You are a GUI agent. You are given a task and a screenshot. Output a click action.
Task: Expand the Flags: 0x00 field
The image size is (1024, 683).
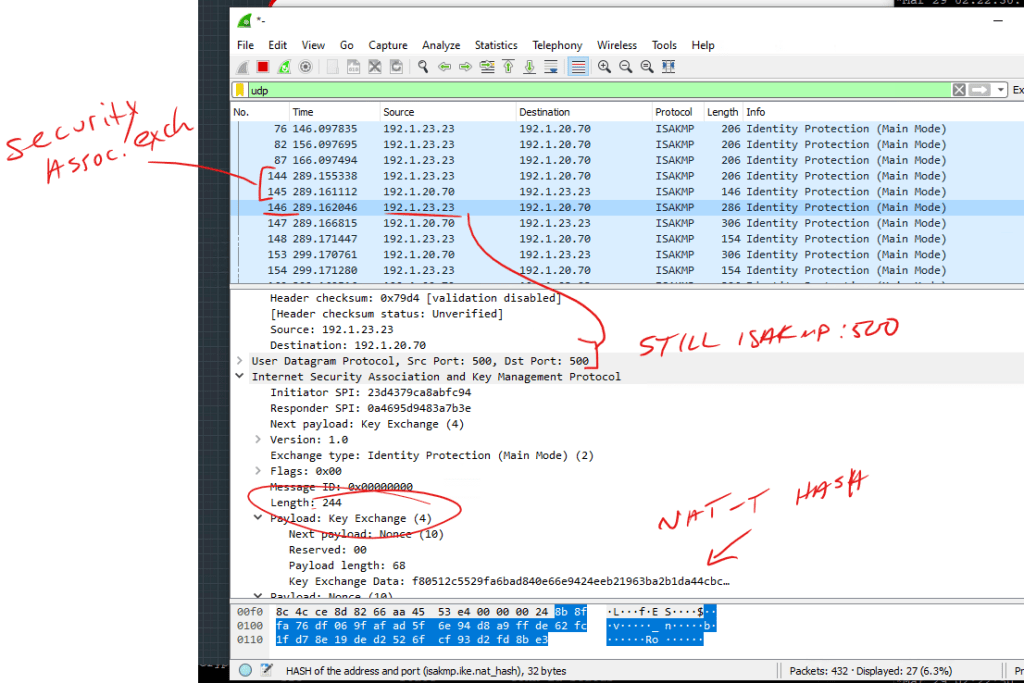[x=258, y=471]
